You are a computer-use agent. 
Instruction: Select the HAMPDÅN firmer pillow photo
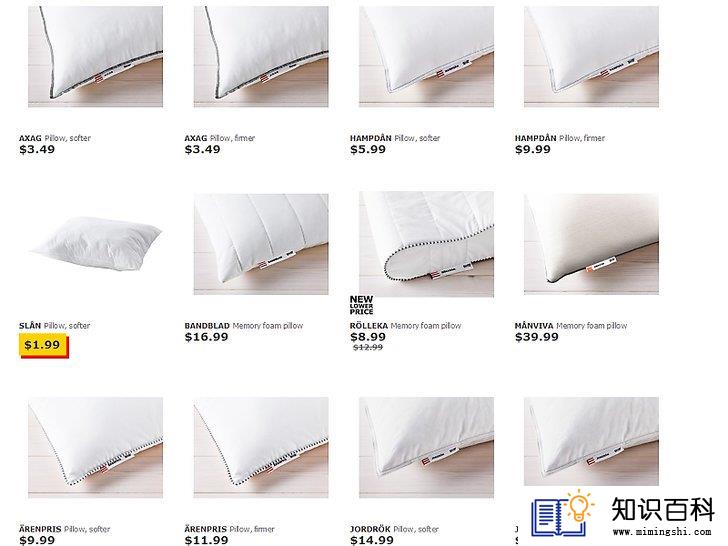click(x=591, y=57)
